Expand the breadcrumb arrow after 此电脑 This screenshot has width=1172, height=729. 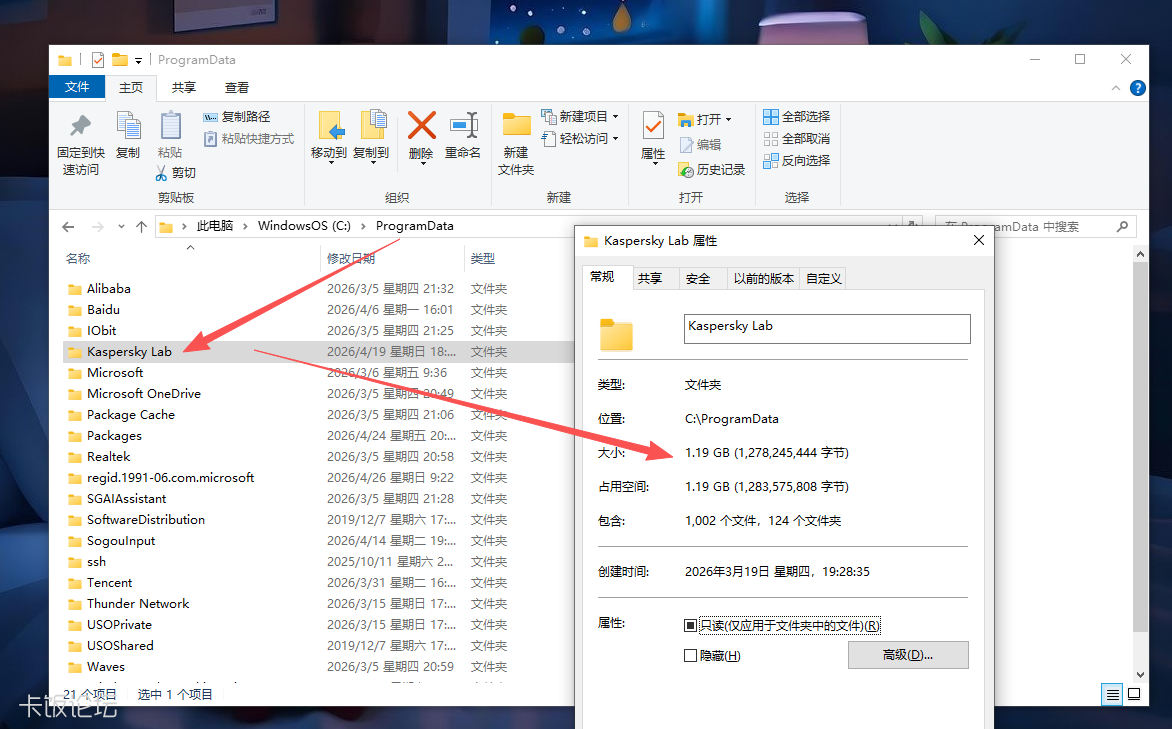click(245, 227)
